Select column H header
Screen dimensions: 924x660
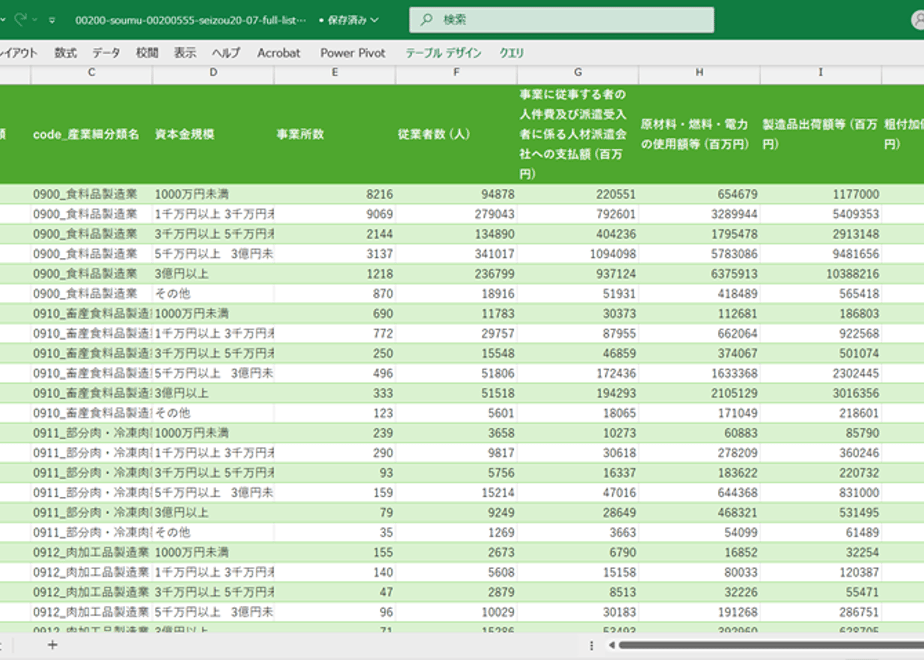pyautogui.click(x=699, y=72)
